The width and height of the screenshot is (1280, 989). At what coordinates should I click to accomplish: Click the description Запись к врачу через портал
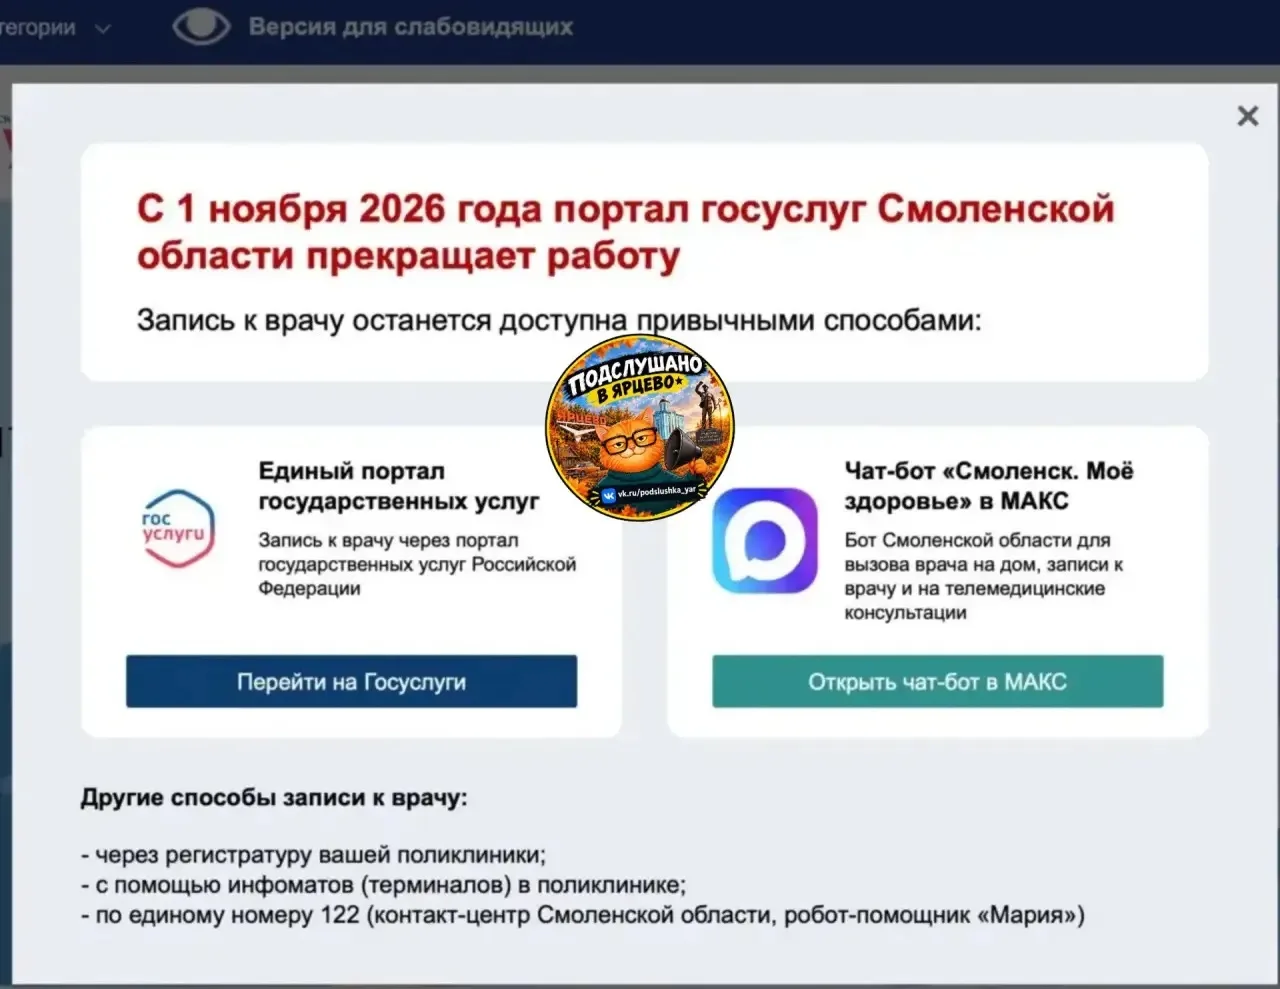(x=417, y=564)
